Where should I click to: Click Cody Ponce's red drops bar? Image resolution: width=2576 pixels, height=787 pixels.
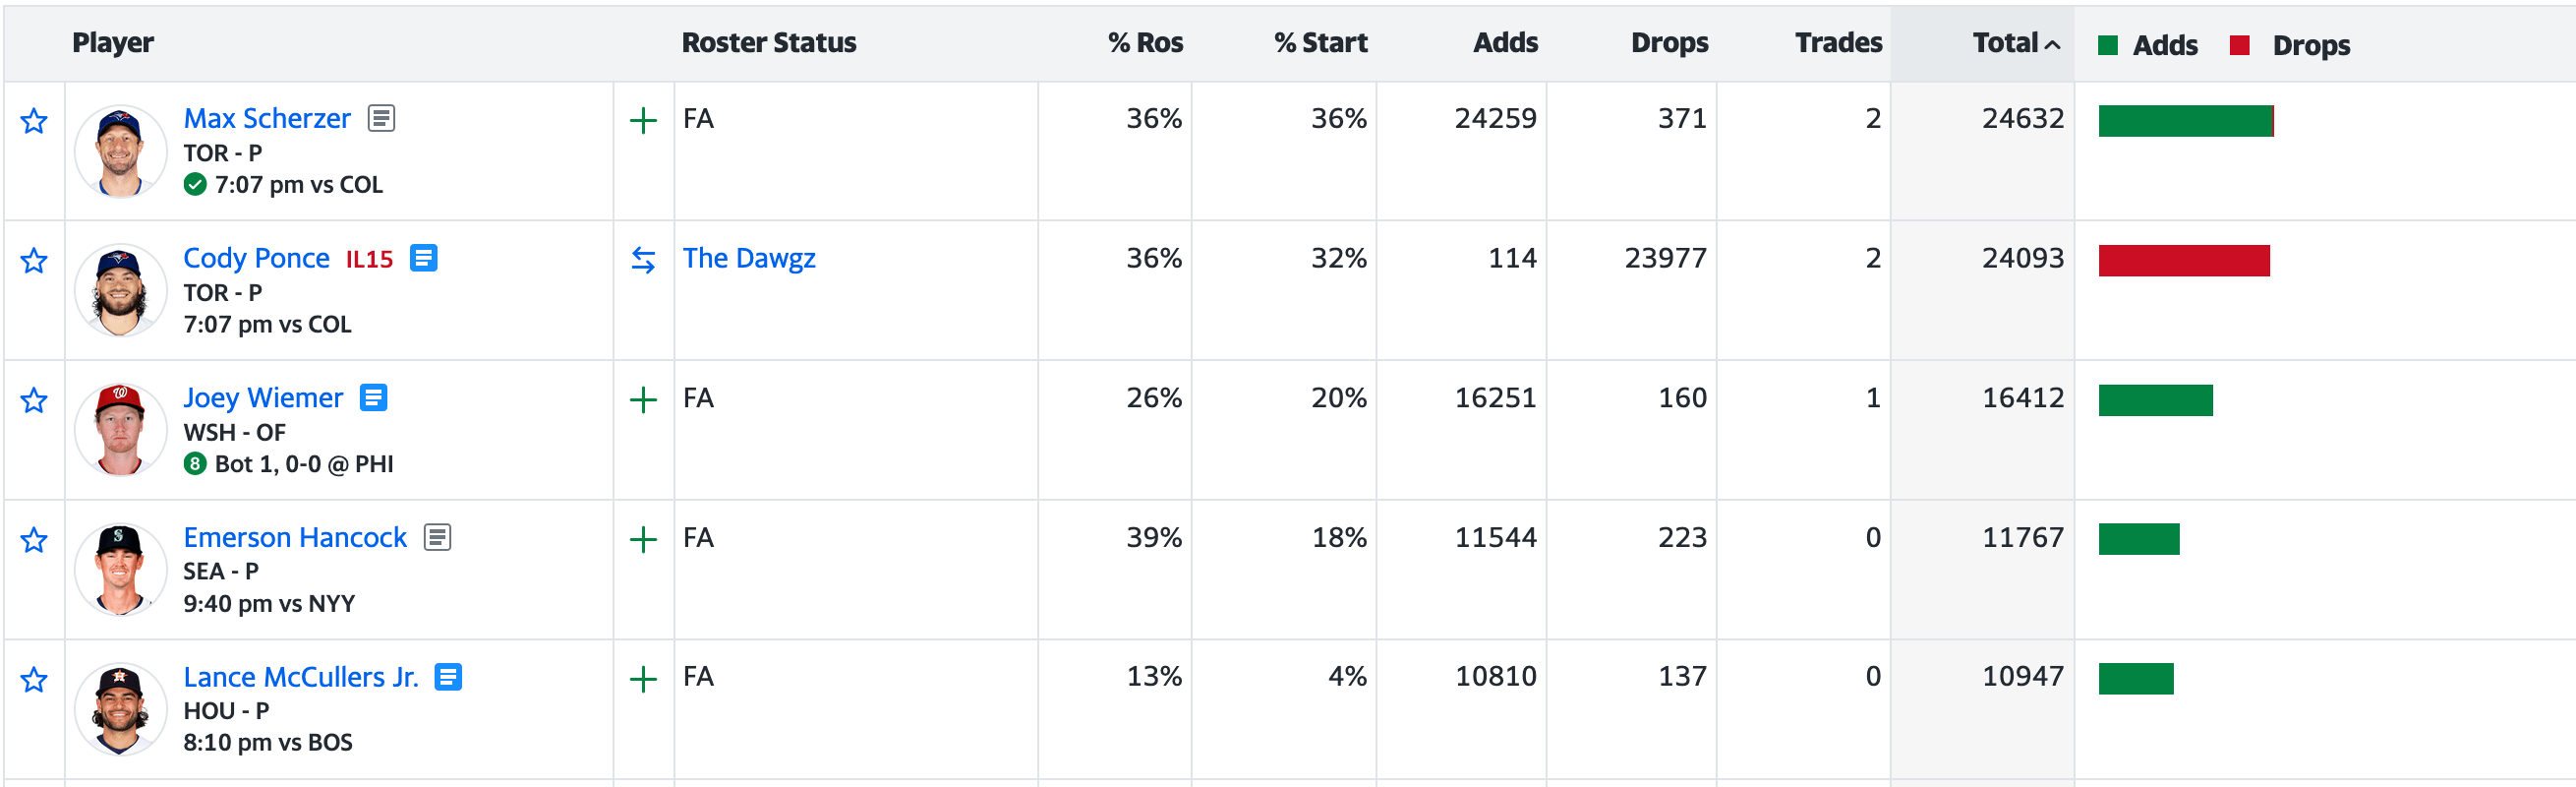tap(2183, 260)
